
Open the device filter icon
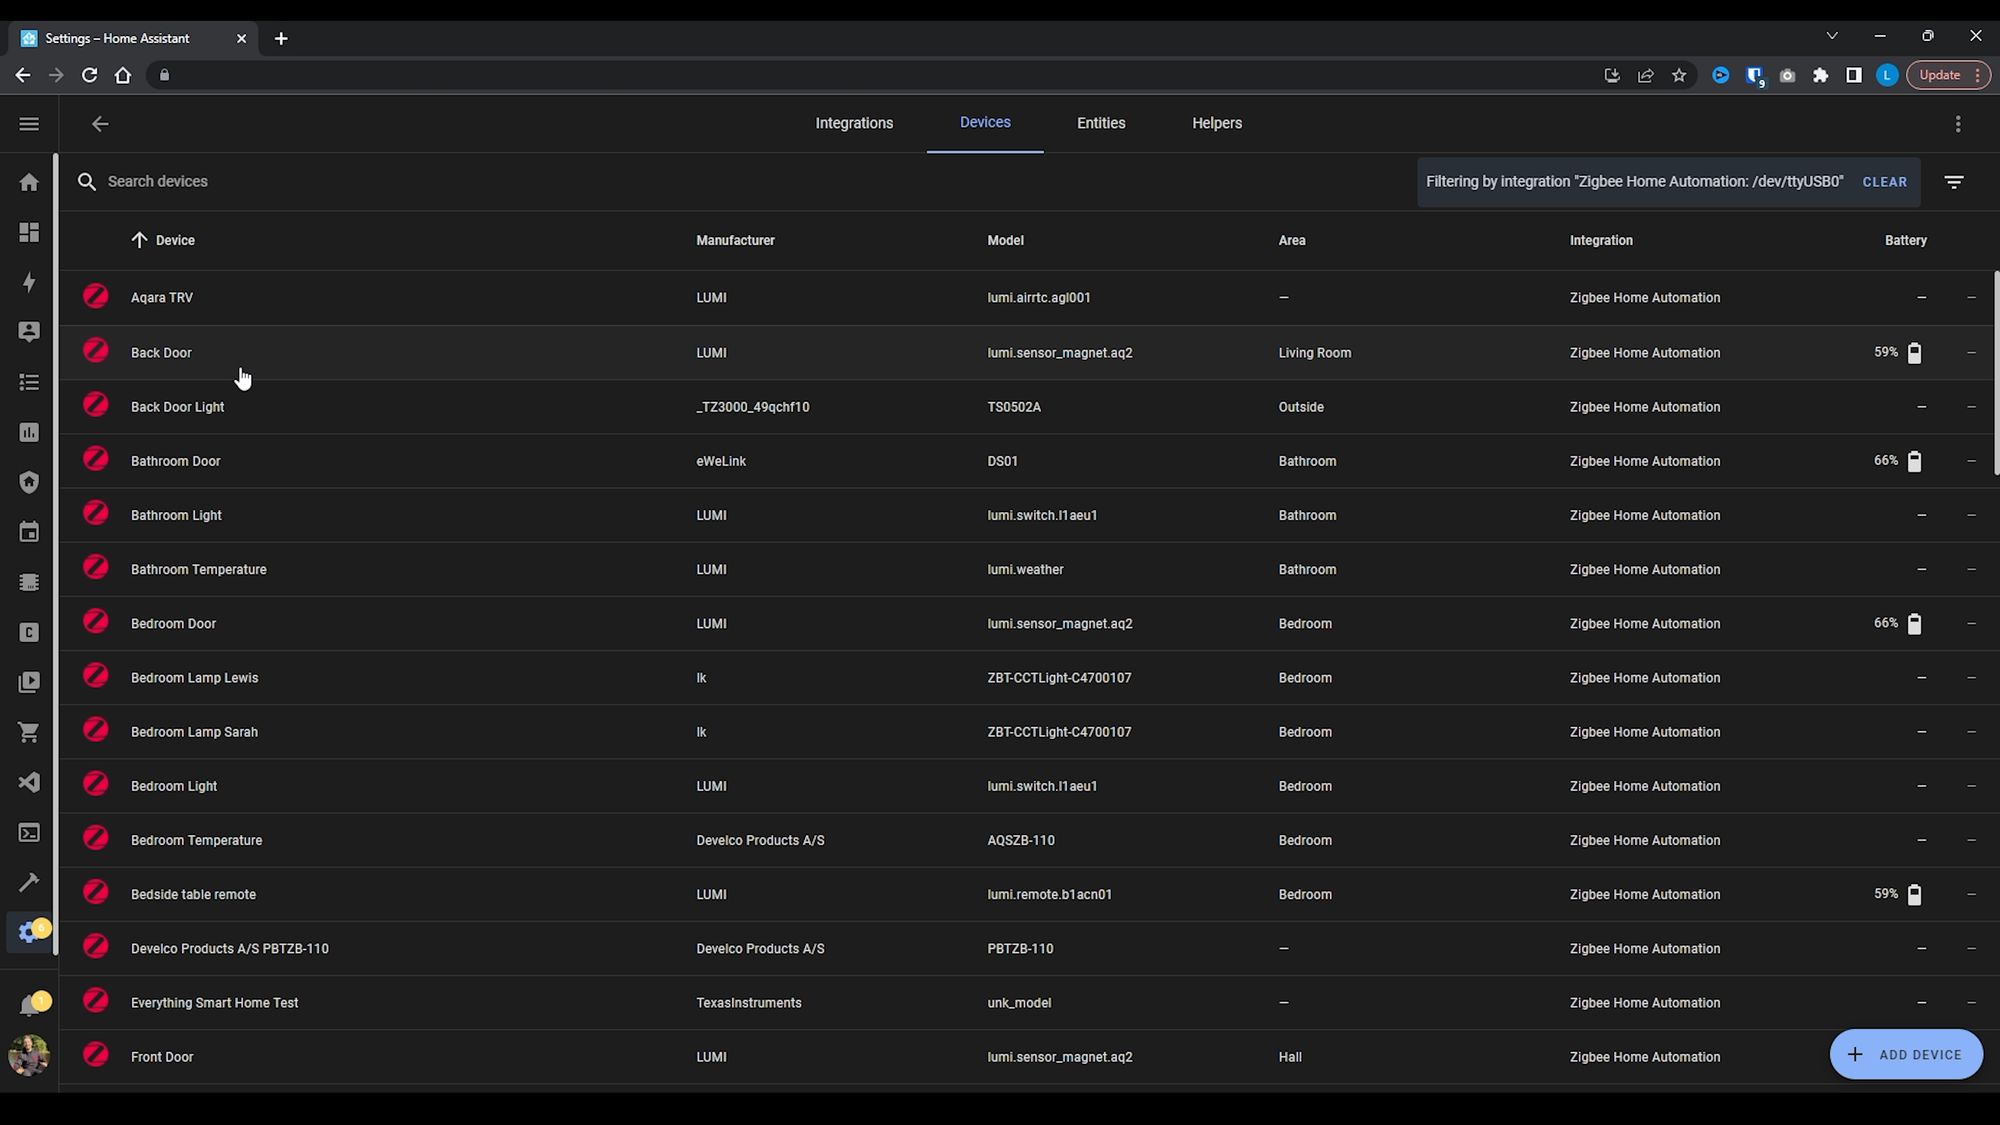pos(1954,182)
